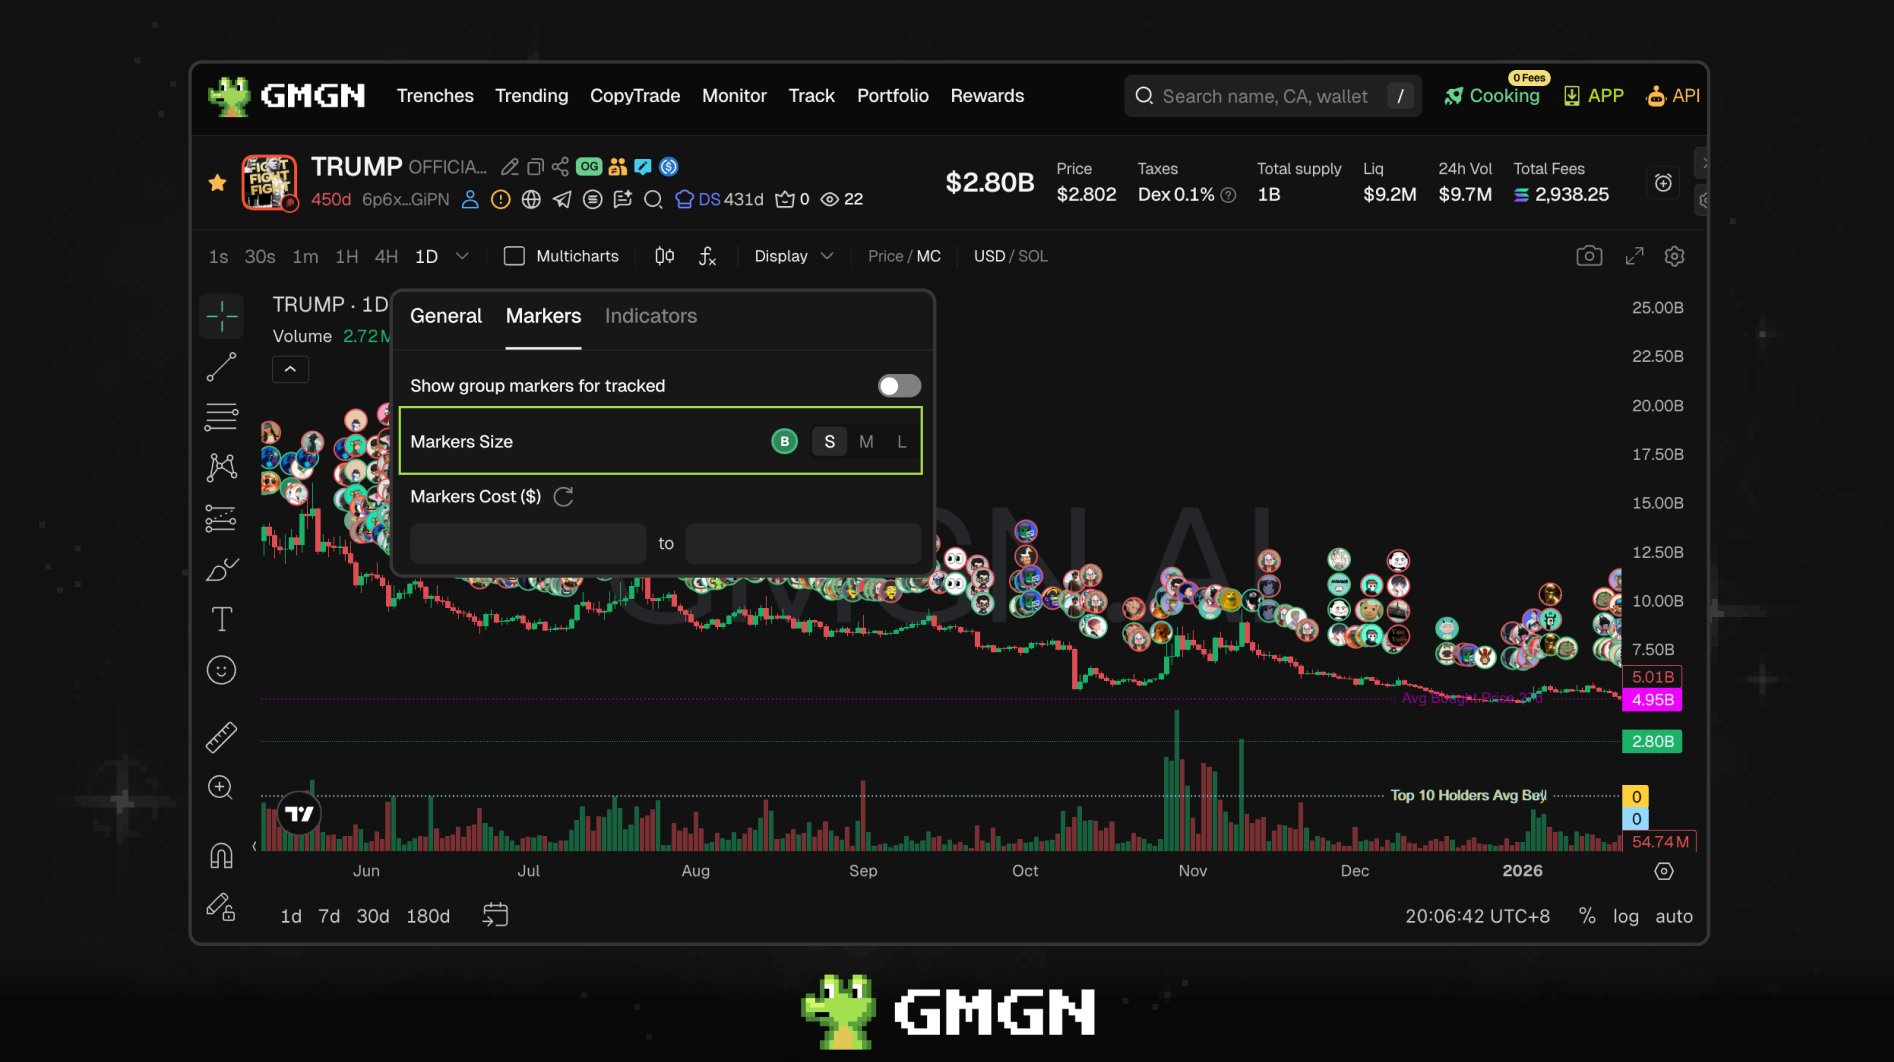Select the 1H timeframe
This screenshot has height=1062, width=1894.
347,256
